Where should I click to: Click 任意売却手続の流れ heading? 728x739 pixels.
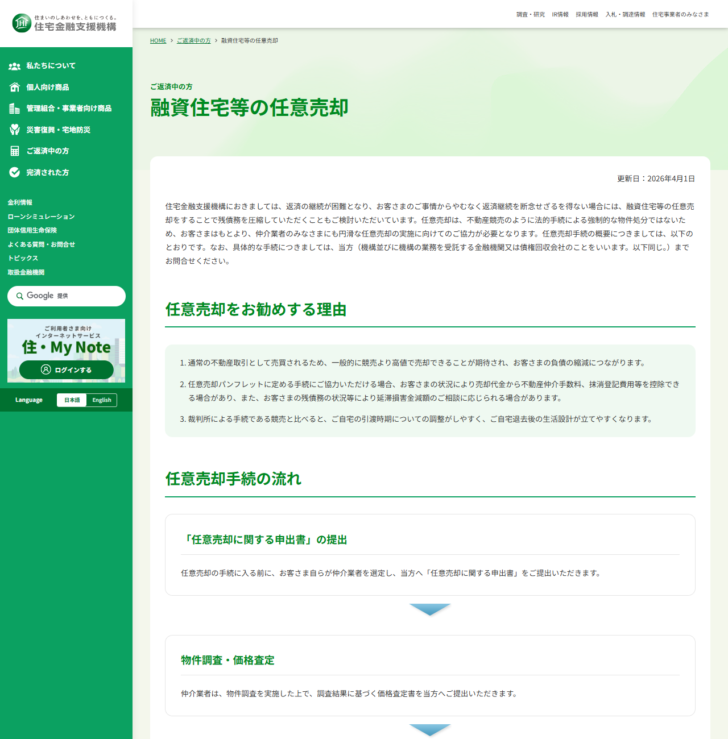tap(233, 479)
